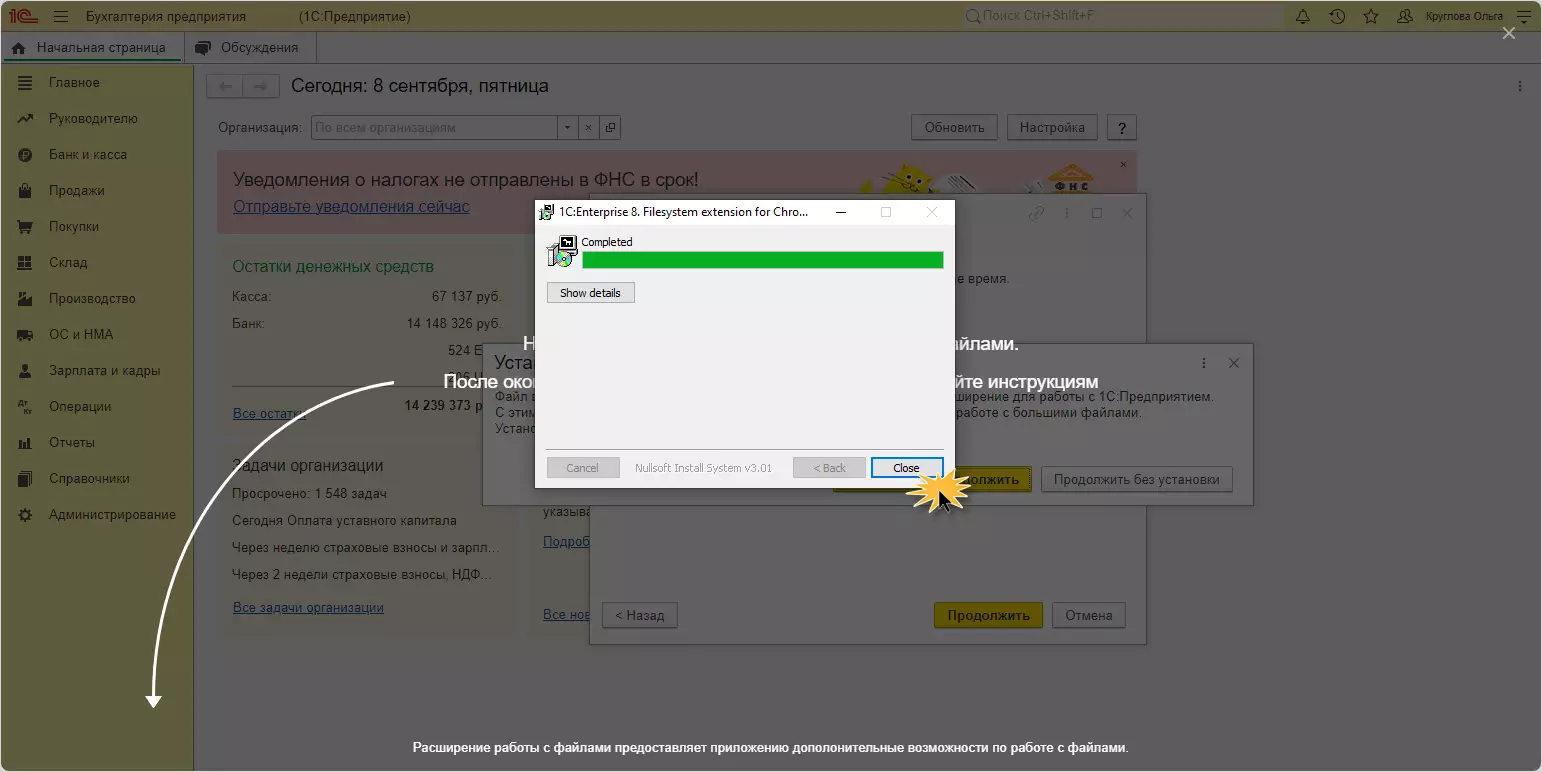Click the Show details button in installer
1542x772 pixels.
pyautogui.click(x=590, y=293)
